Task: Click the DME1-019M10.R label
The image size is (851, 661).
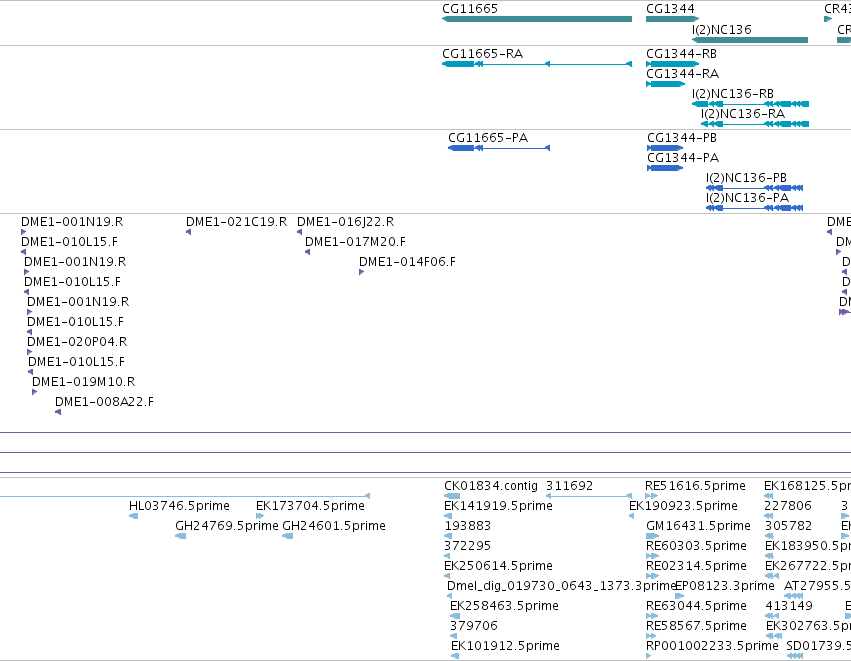Action: pyautogui.click(x=84, y=382)
